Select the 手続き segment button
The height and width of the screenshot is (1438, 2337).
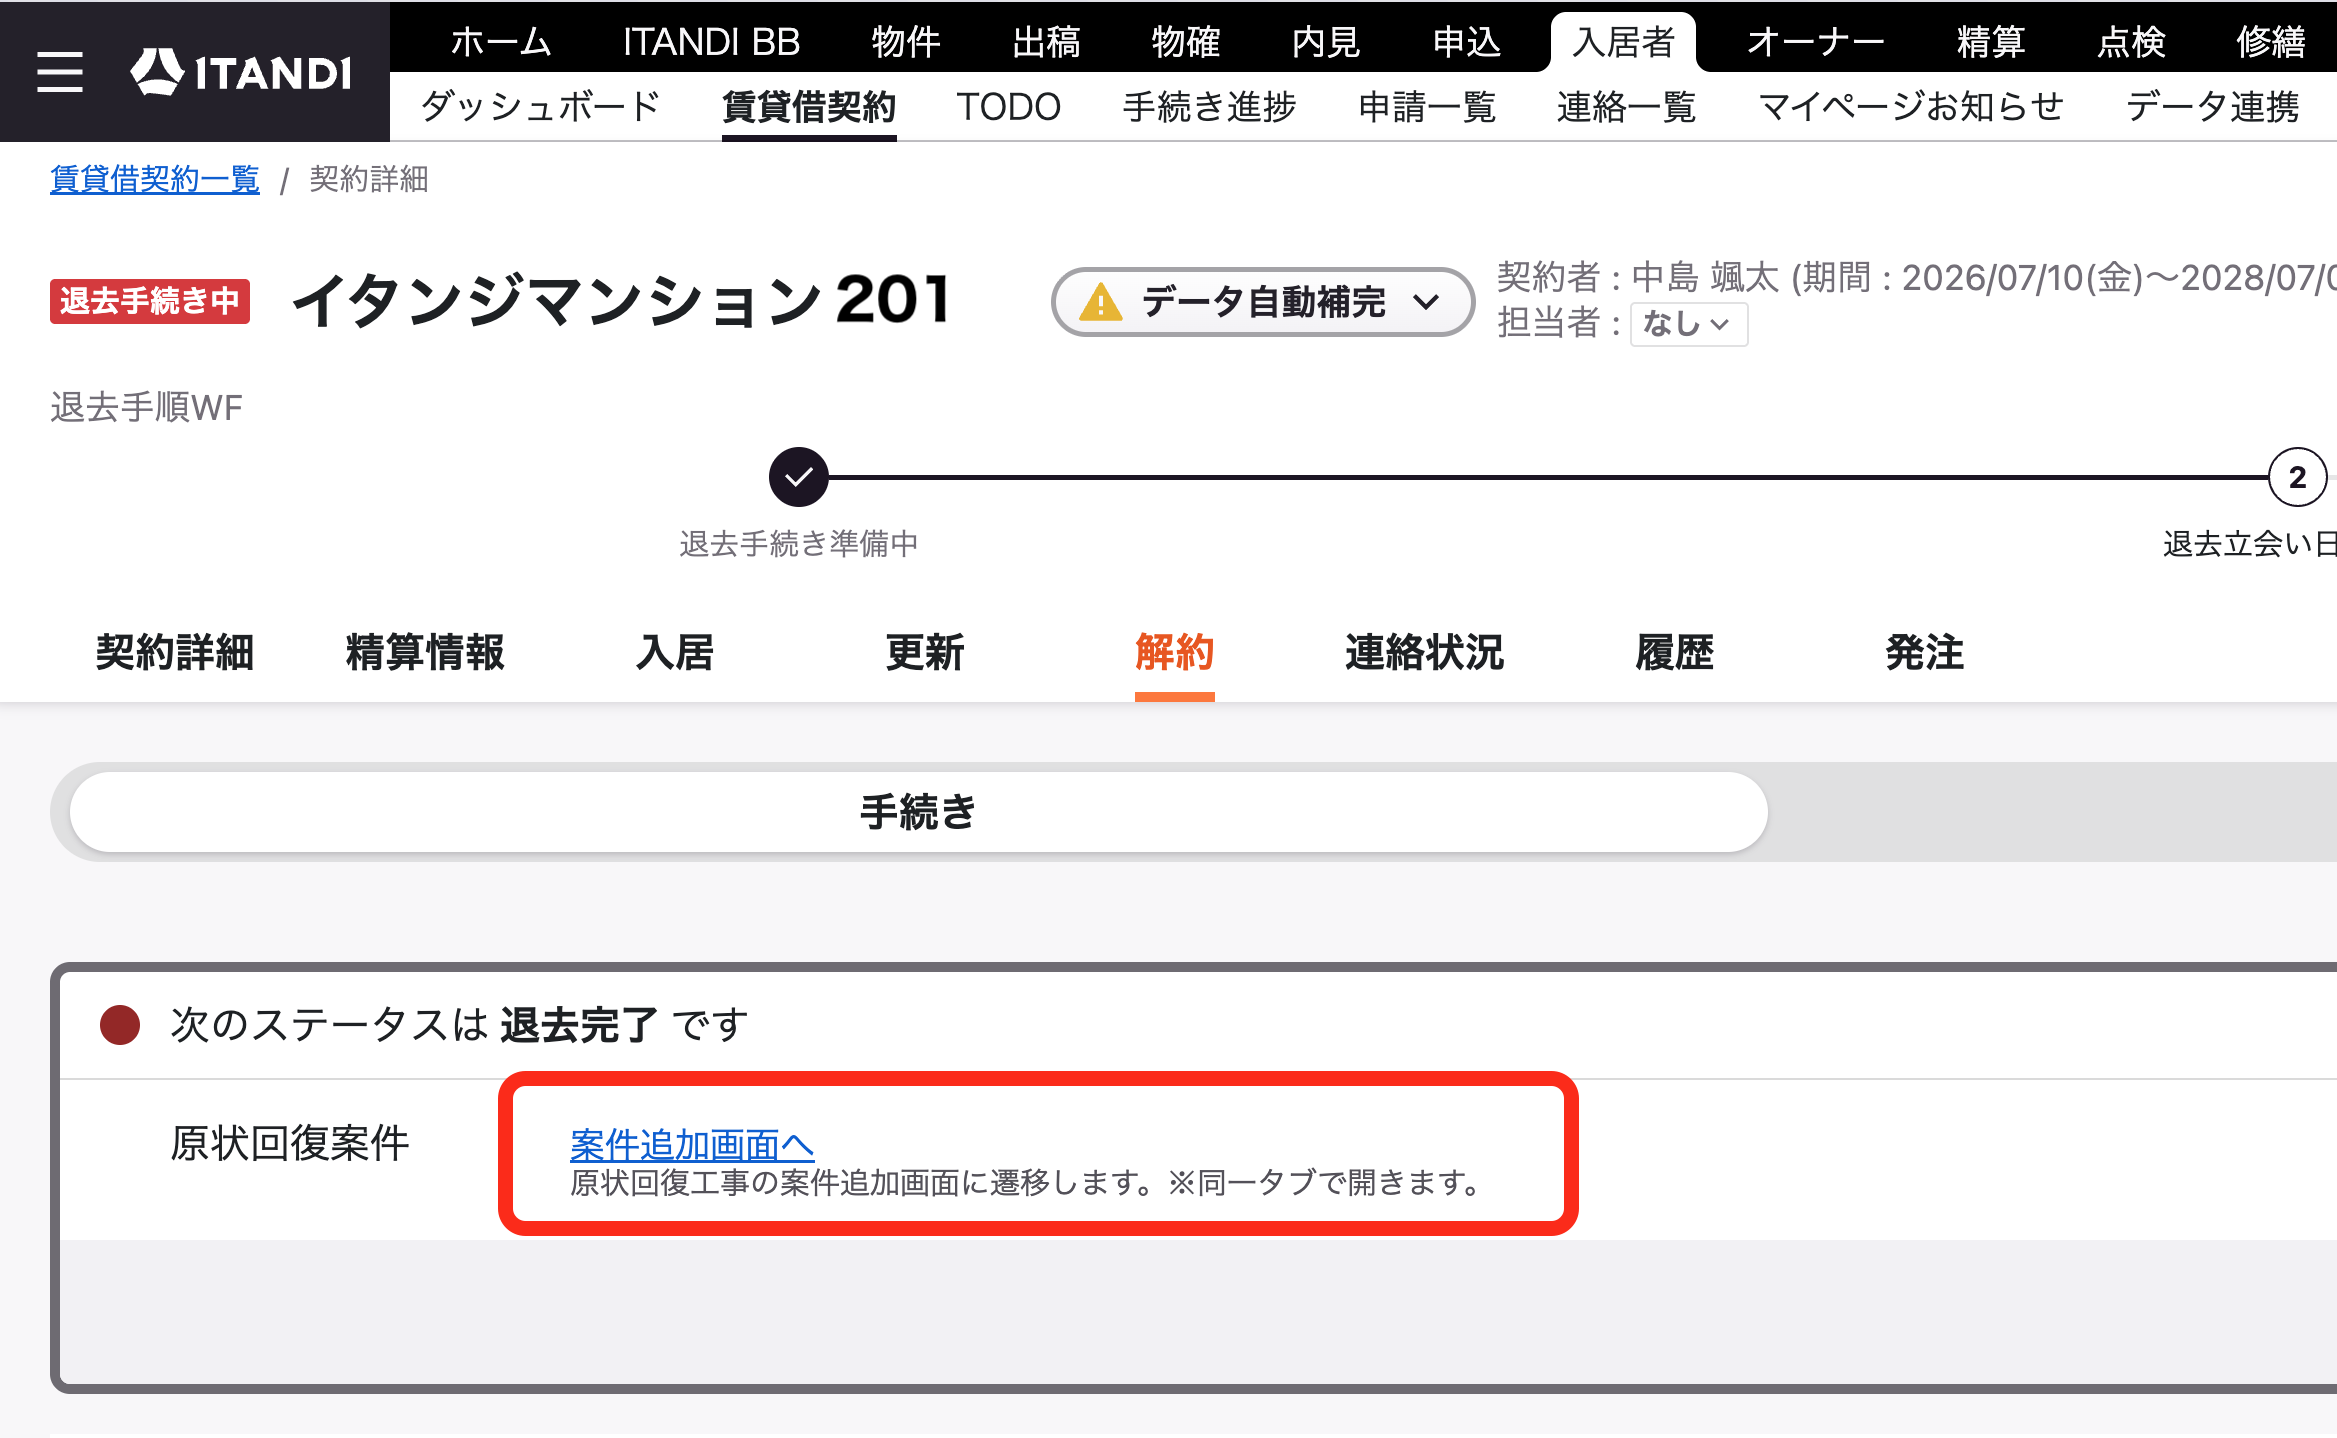pos(918,812)
